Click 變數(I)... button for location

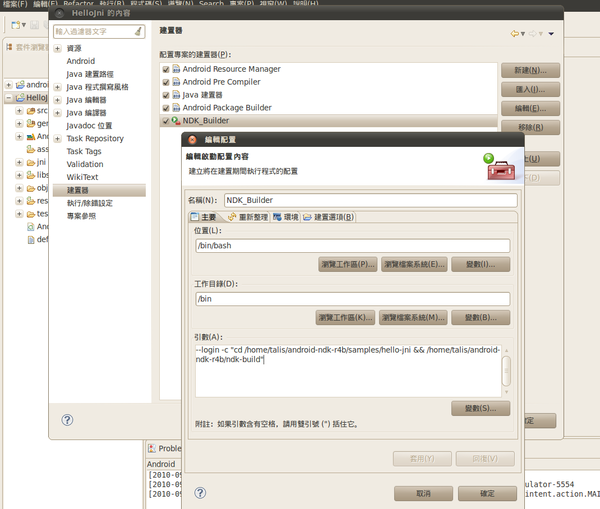pyautogui.click(x=481, y=264)
